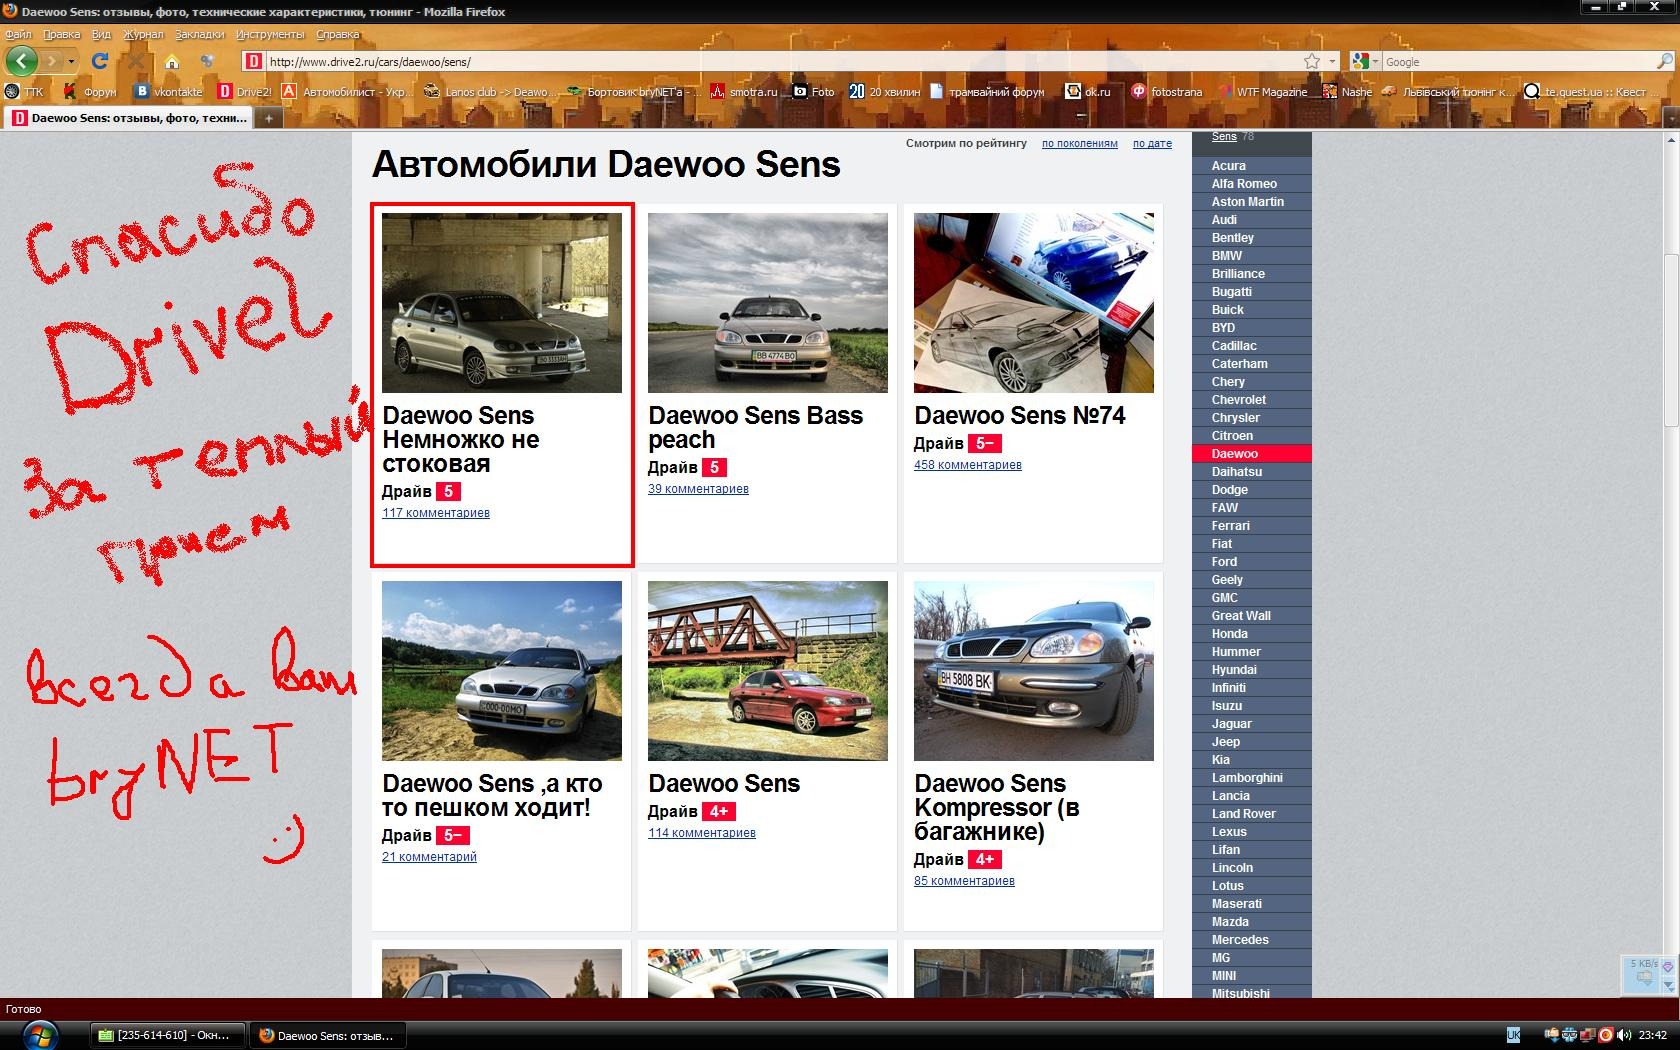
Task: Open the Drive2! bookmark
Action: pos(245,92)
